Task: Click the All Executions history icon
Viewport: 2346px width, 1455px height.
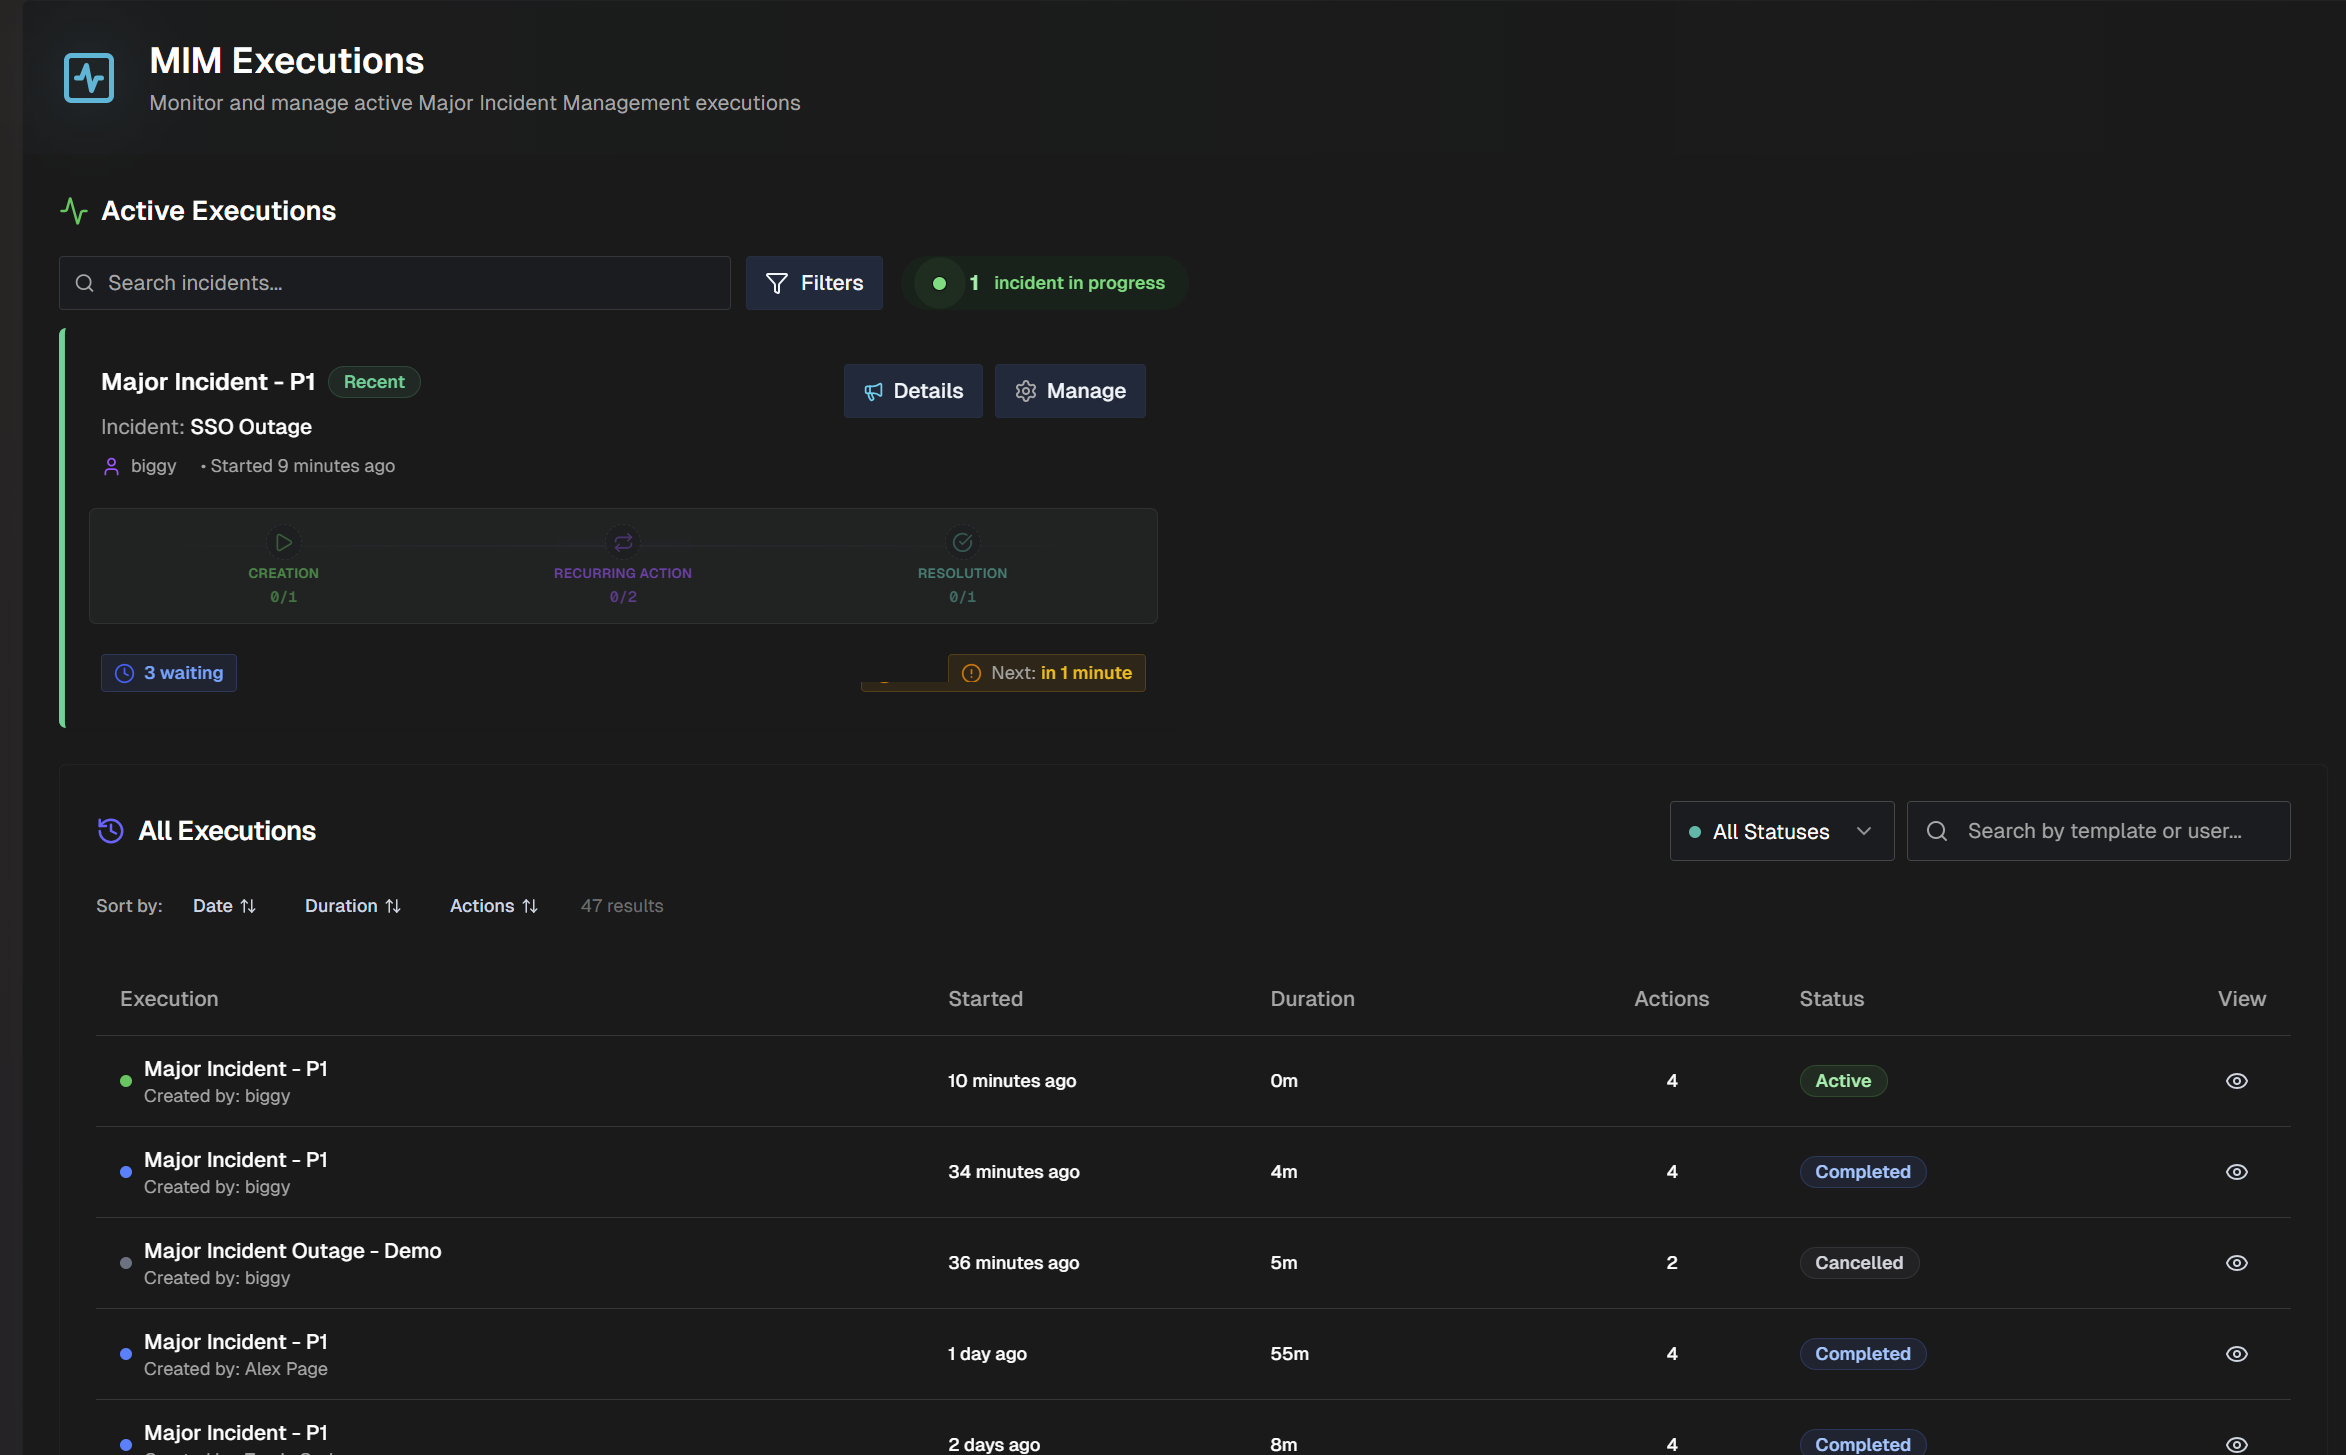Action: click(x=111, y=830)
